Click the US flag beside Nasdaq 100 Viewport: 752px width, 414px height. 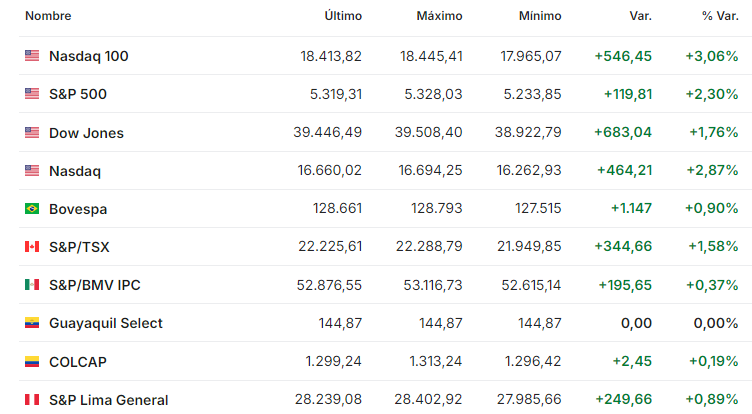[x=32, y=56]
